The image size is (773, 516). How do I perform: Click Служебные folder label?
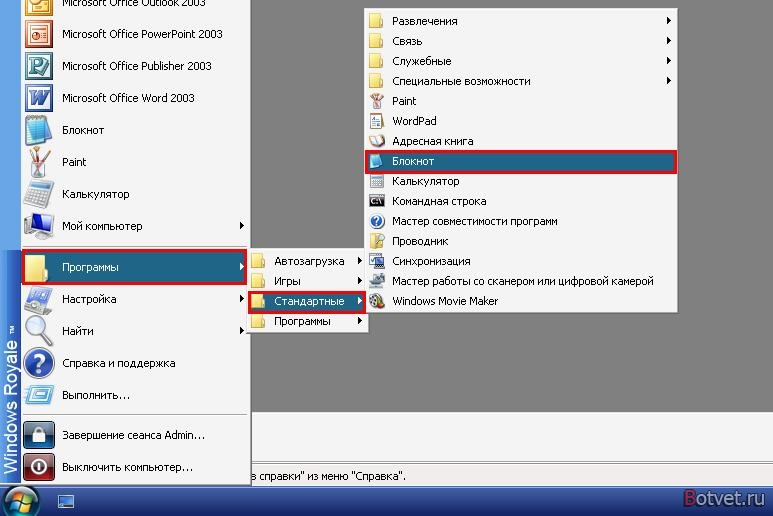[x=422, y=61]
